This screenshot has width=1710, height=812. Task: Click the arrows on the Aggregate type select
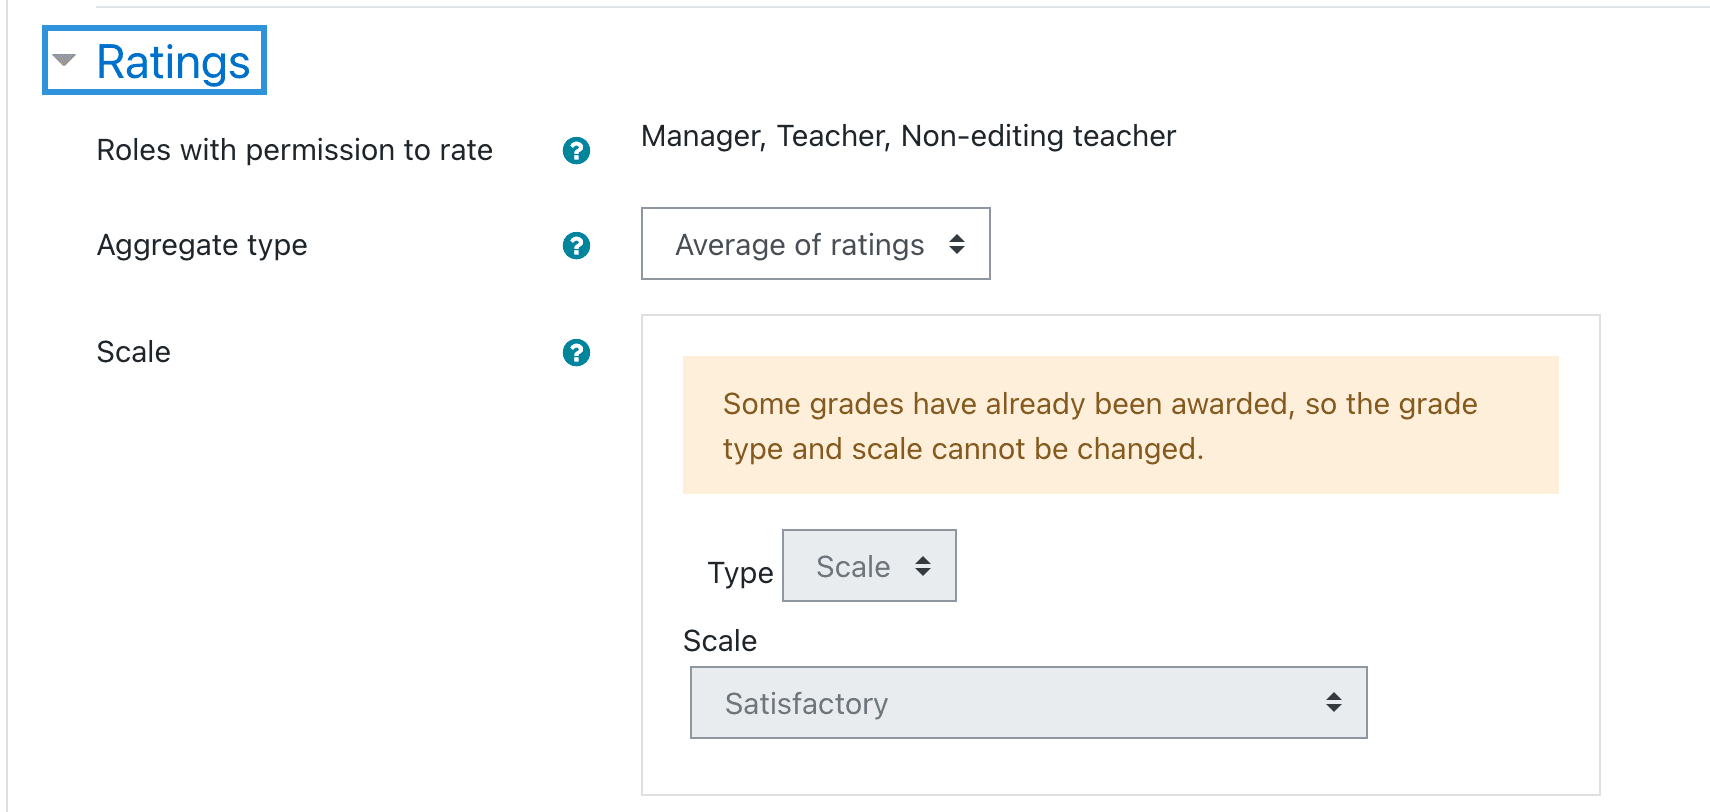tap(957, 244)
